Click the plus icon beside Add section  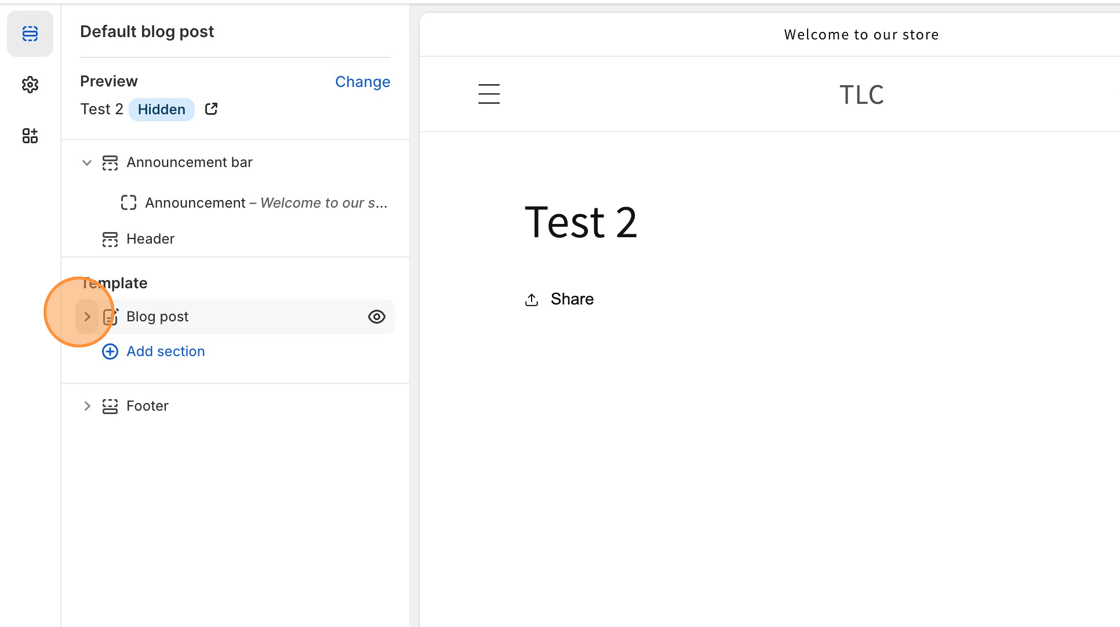110,352
